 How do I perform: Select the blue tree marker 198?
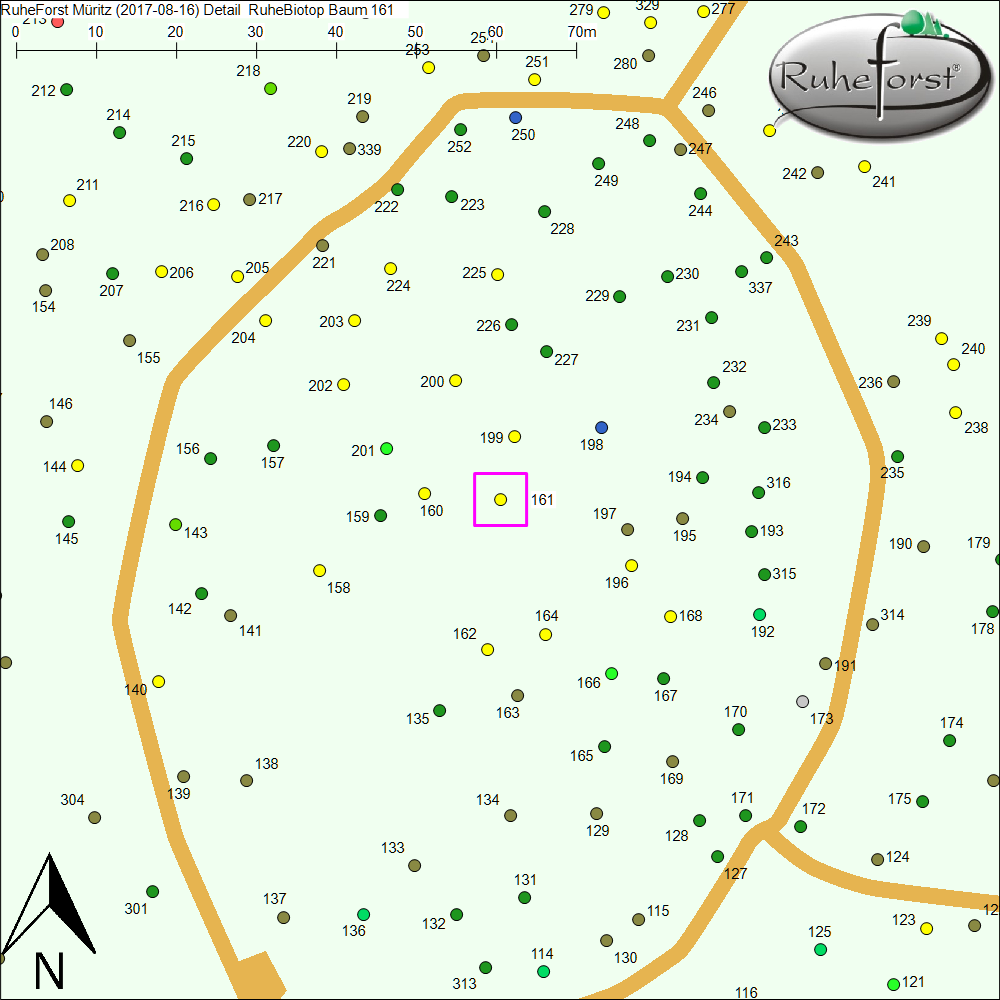click(x=601, y=427)
